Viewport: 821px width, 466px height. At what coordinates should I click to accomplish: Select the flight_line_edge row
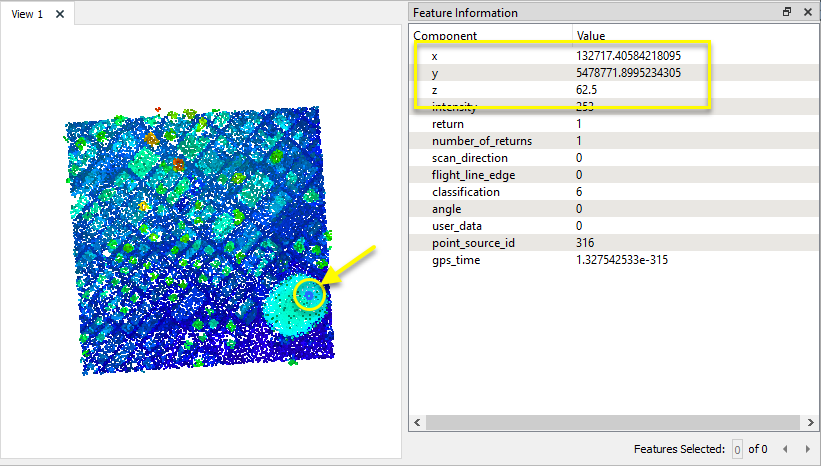(x=613, y=175)
